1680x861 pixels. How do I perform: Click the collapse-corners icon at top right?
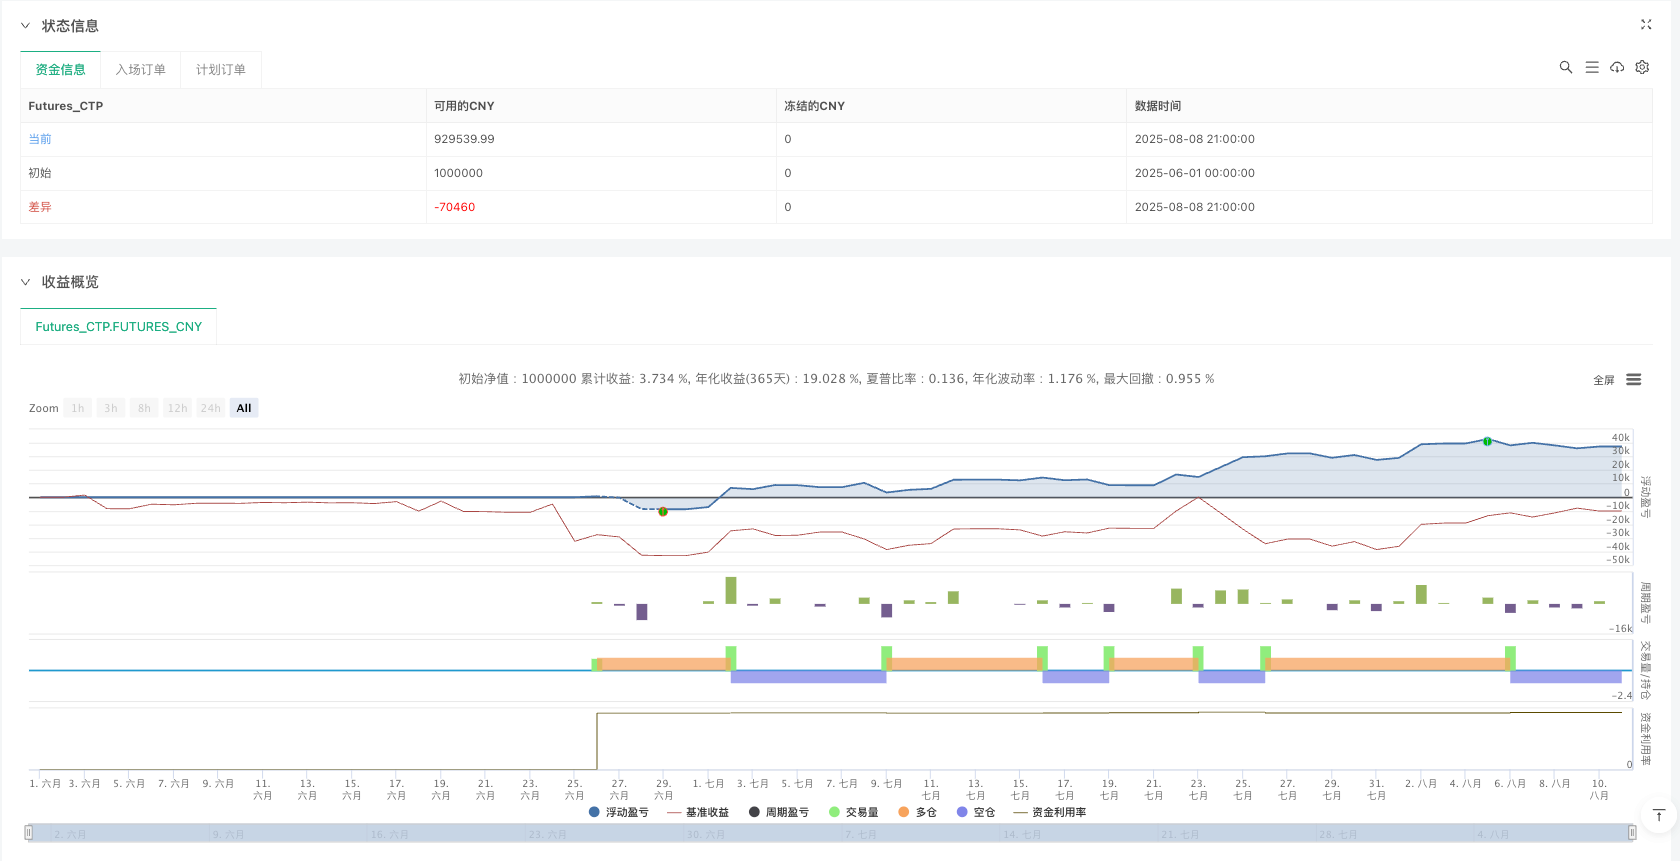[x=1646, y=25]
